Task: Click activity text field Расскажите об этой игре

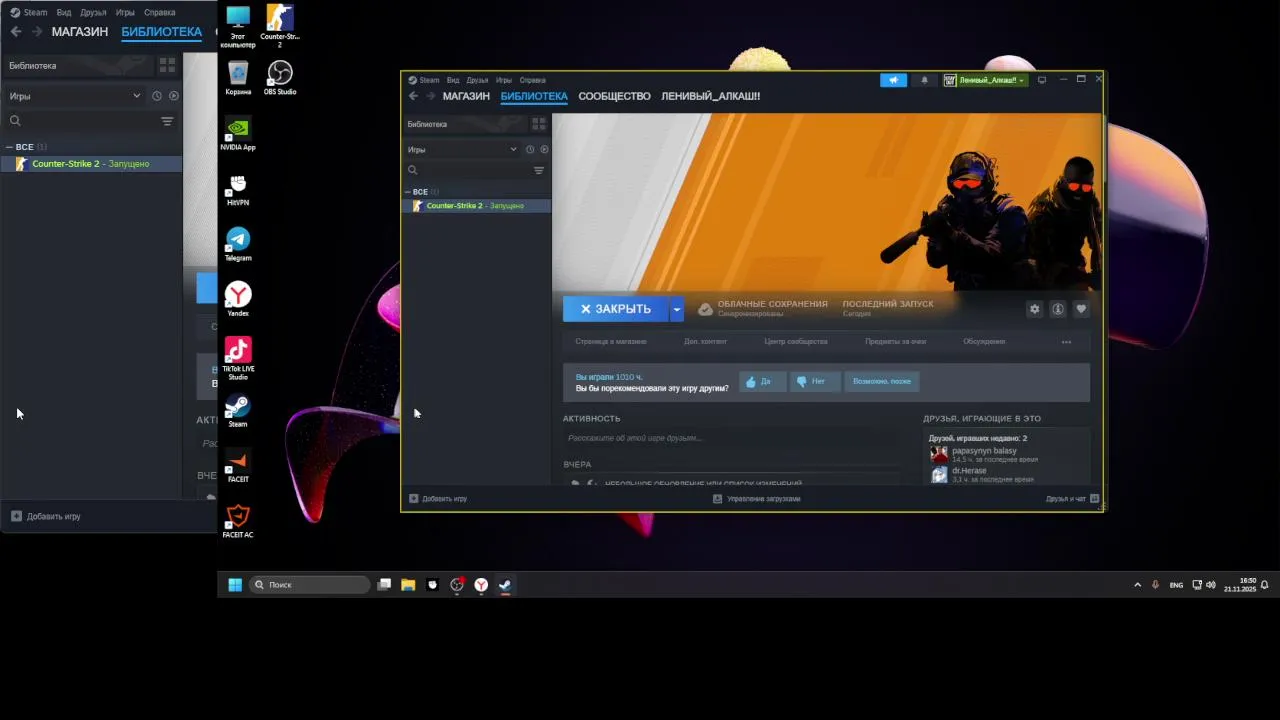Action: 732,438
